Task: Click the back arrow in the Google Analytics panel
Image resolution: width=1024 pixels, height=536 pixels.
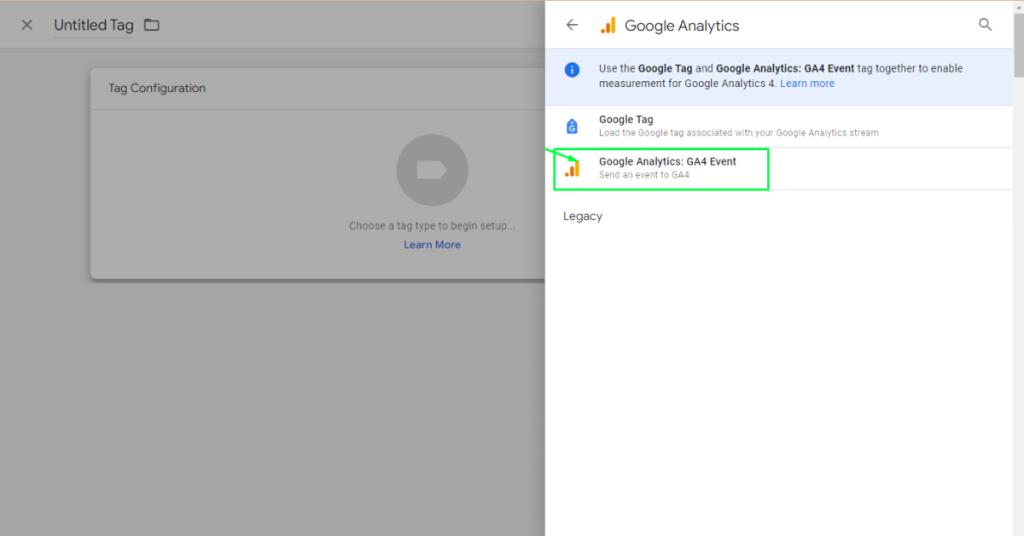Action: coord(572,25)
